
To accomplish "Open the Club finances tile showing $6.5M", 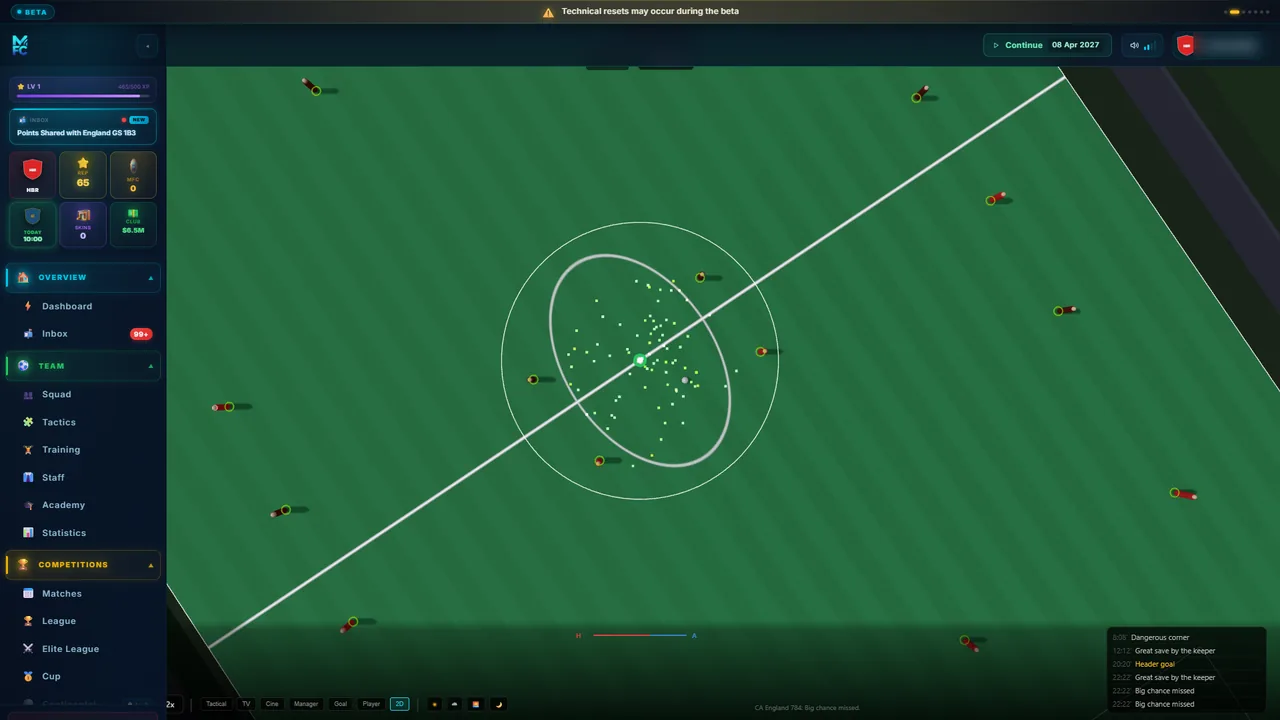I will (133, 224).
